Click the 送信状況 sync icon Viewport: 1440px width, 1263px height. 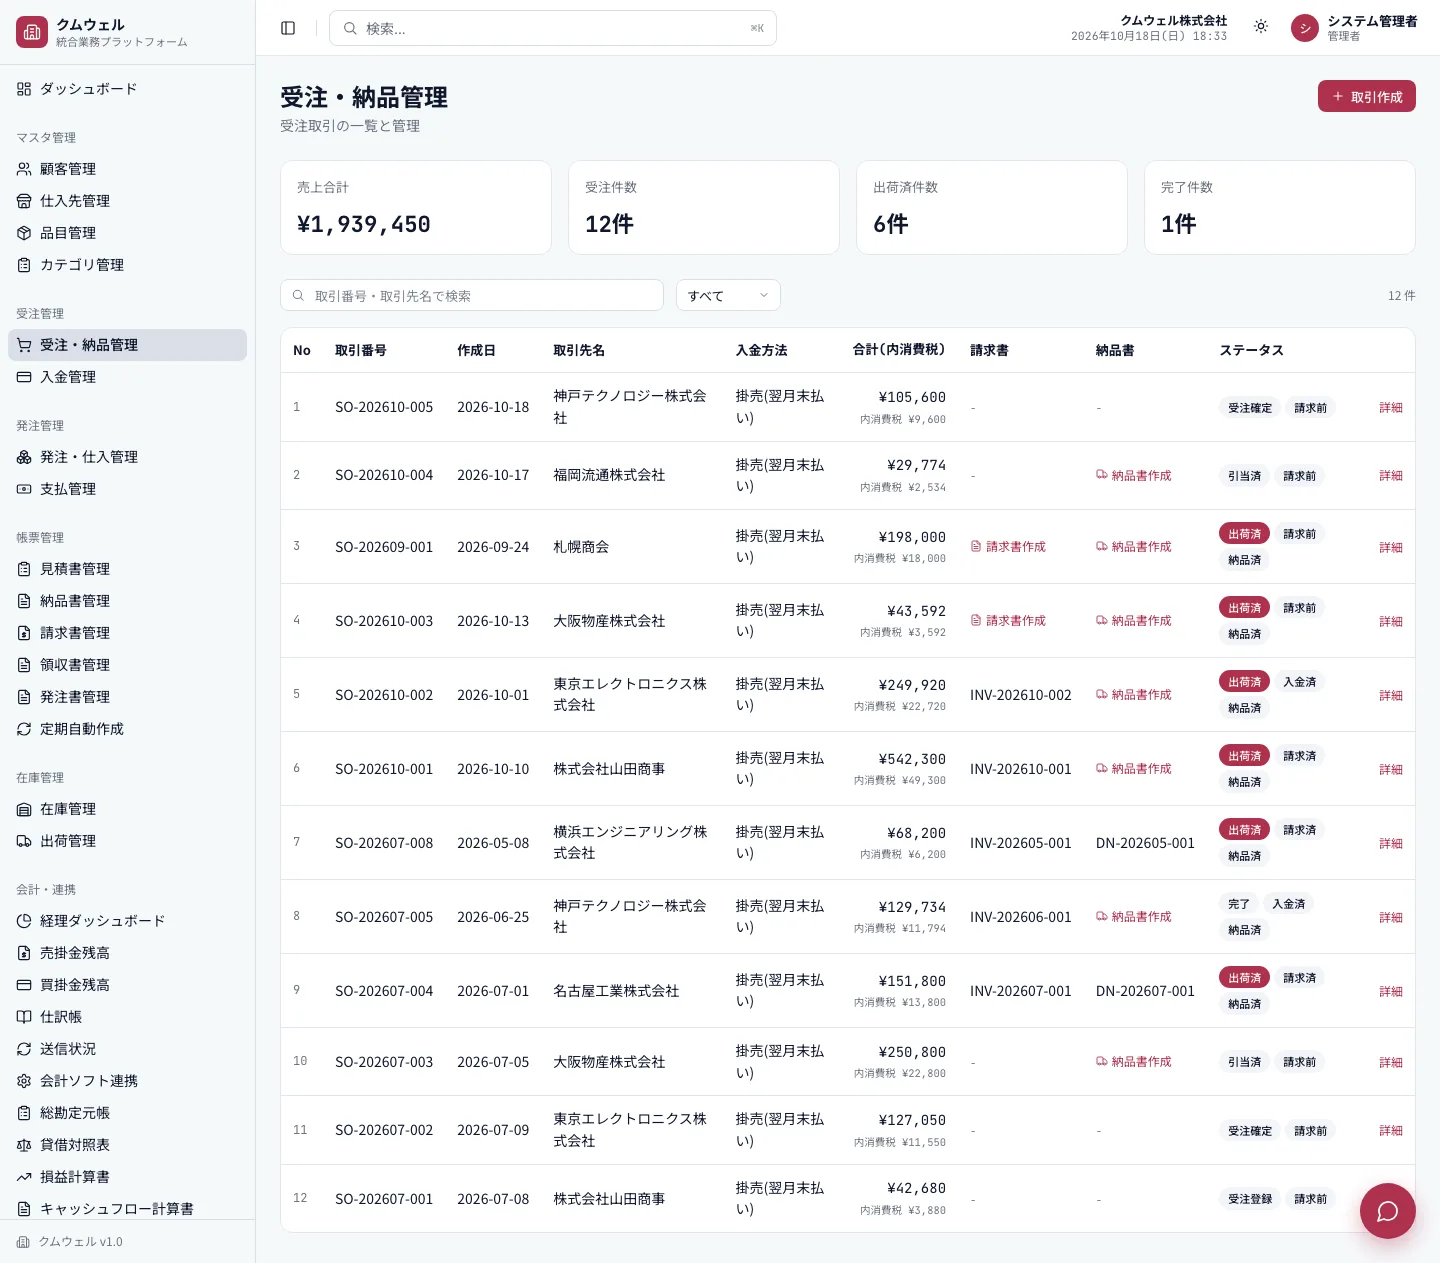click(x=24, y=1049)
